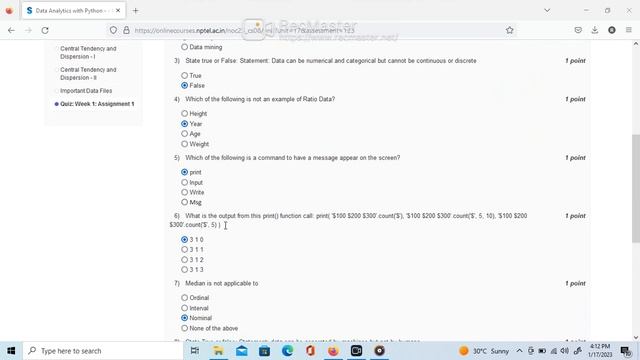
Task: Switch to Firefox on the taskbar
Action: pos(333,351)
